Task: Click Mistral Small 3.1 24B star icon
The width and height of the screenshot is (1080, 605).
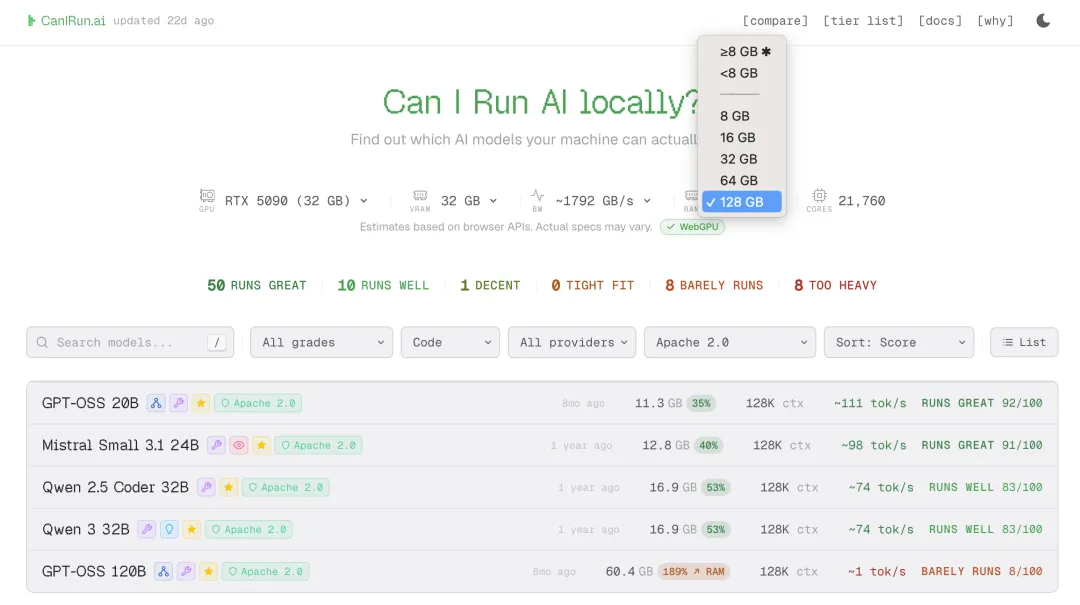Action: point(261,445)
